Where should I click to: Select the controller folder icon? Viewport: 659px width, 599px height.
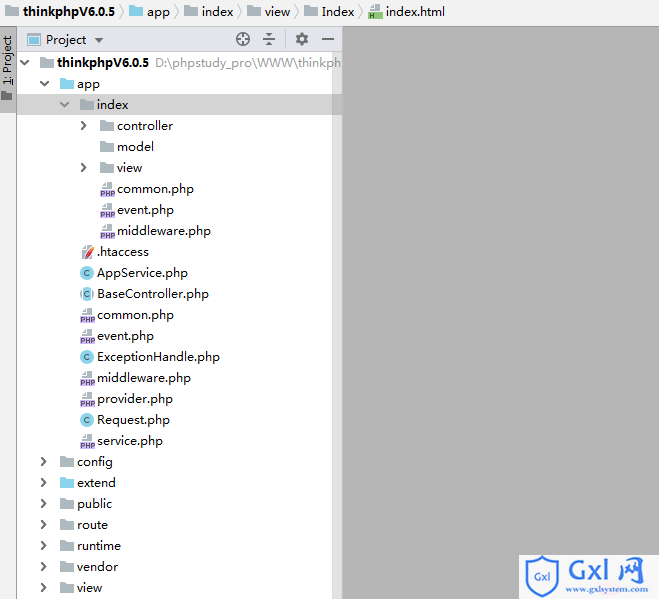[107, 126]
